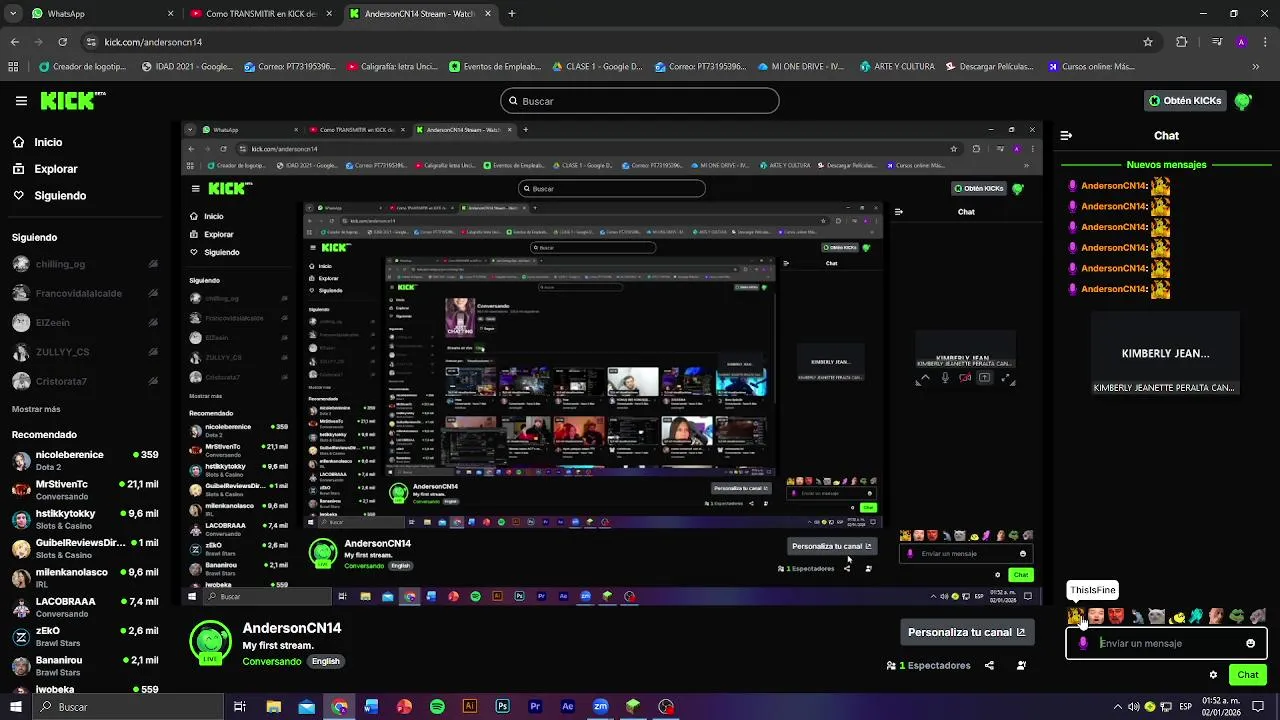This screenshot has height=720, width=1280.
Task: Show hidden system tray icons
Action: tap(1116, 707)
